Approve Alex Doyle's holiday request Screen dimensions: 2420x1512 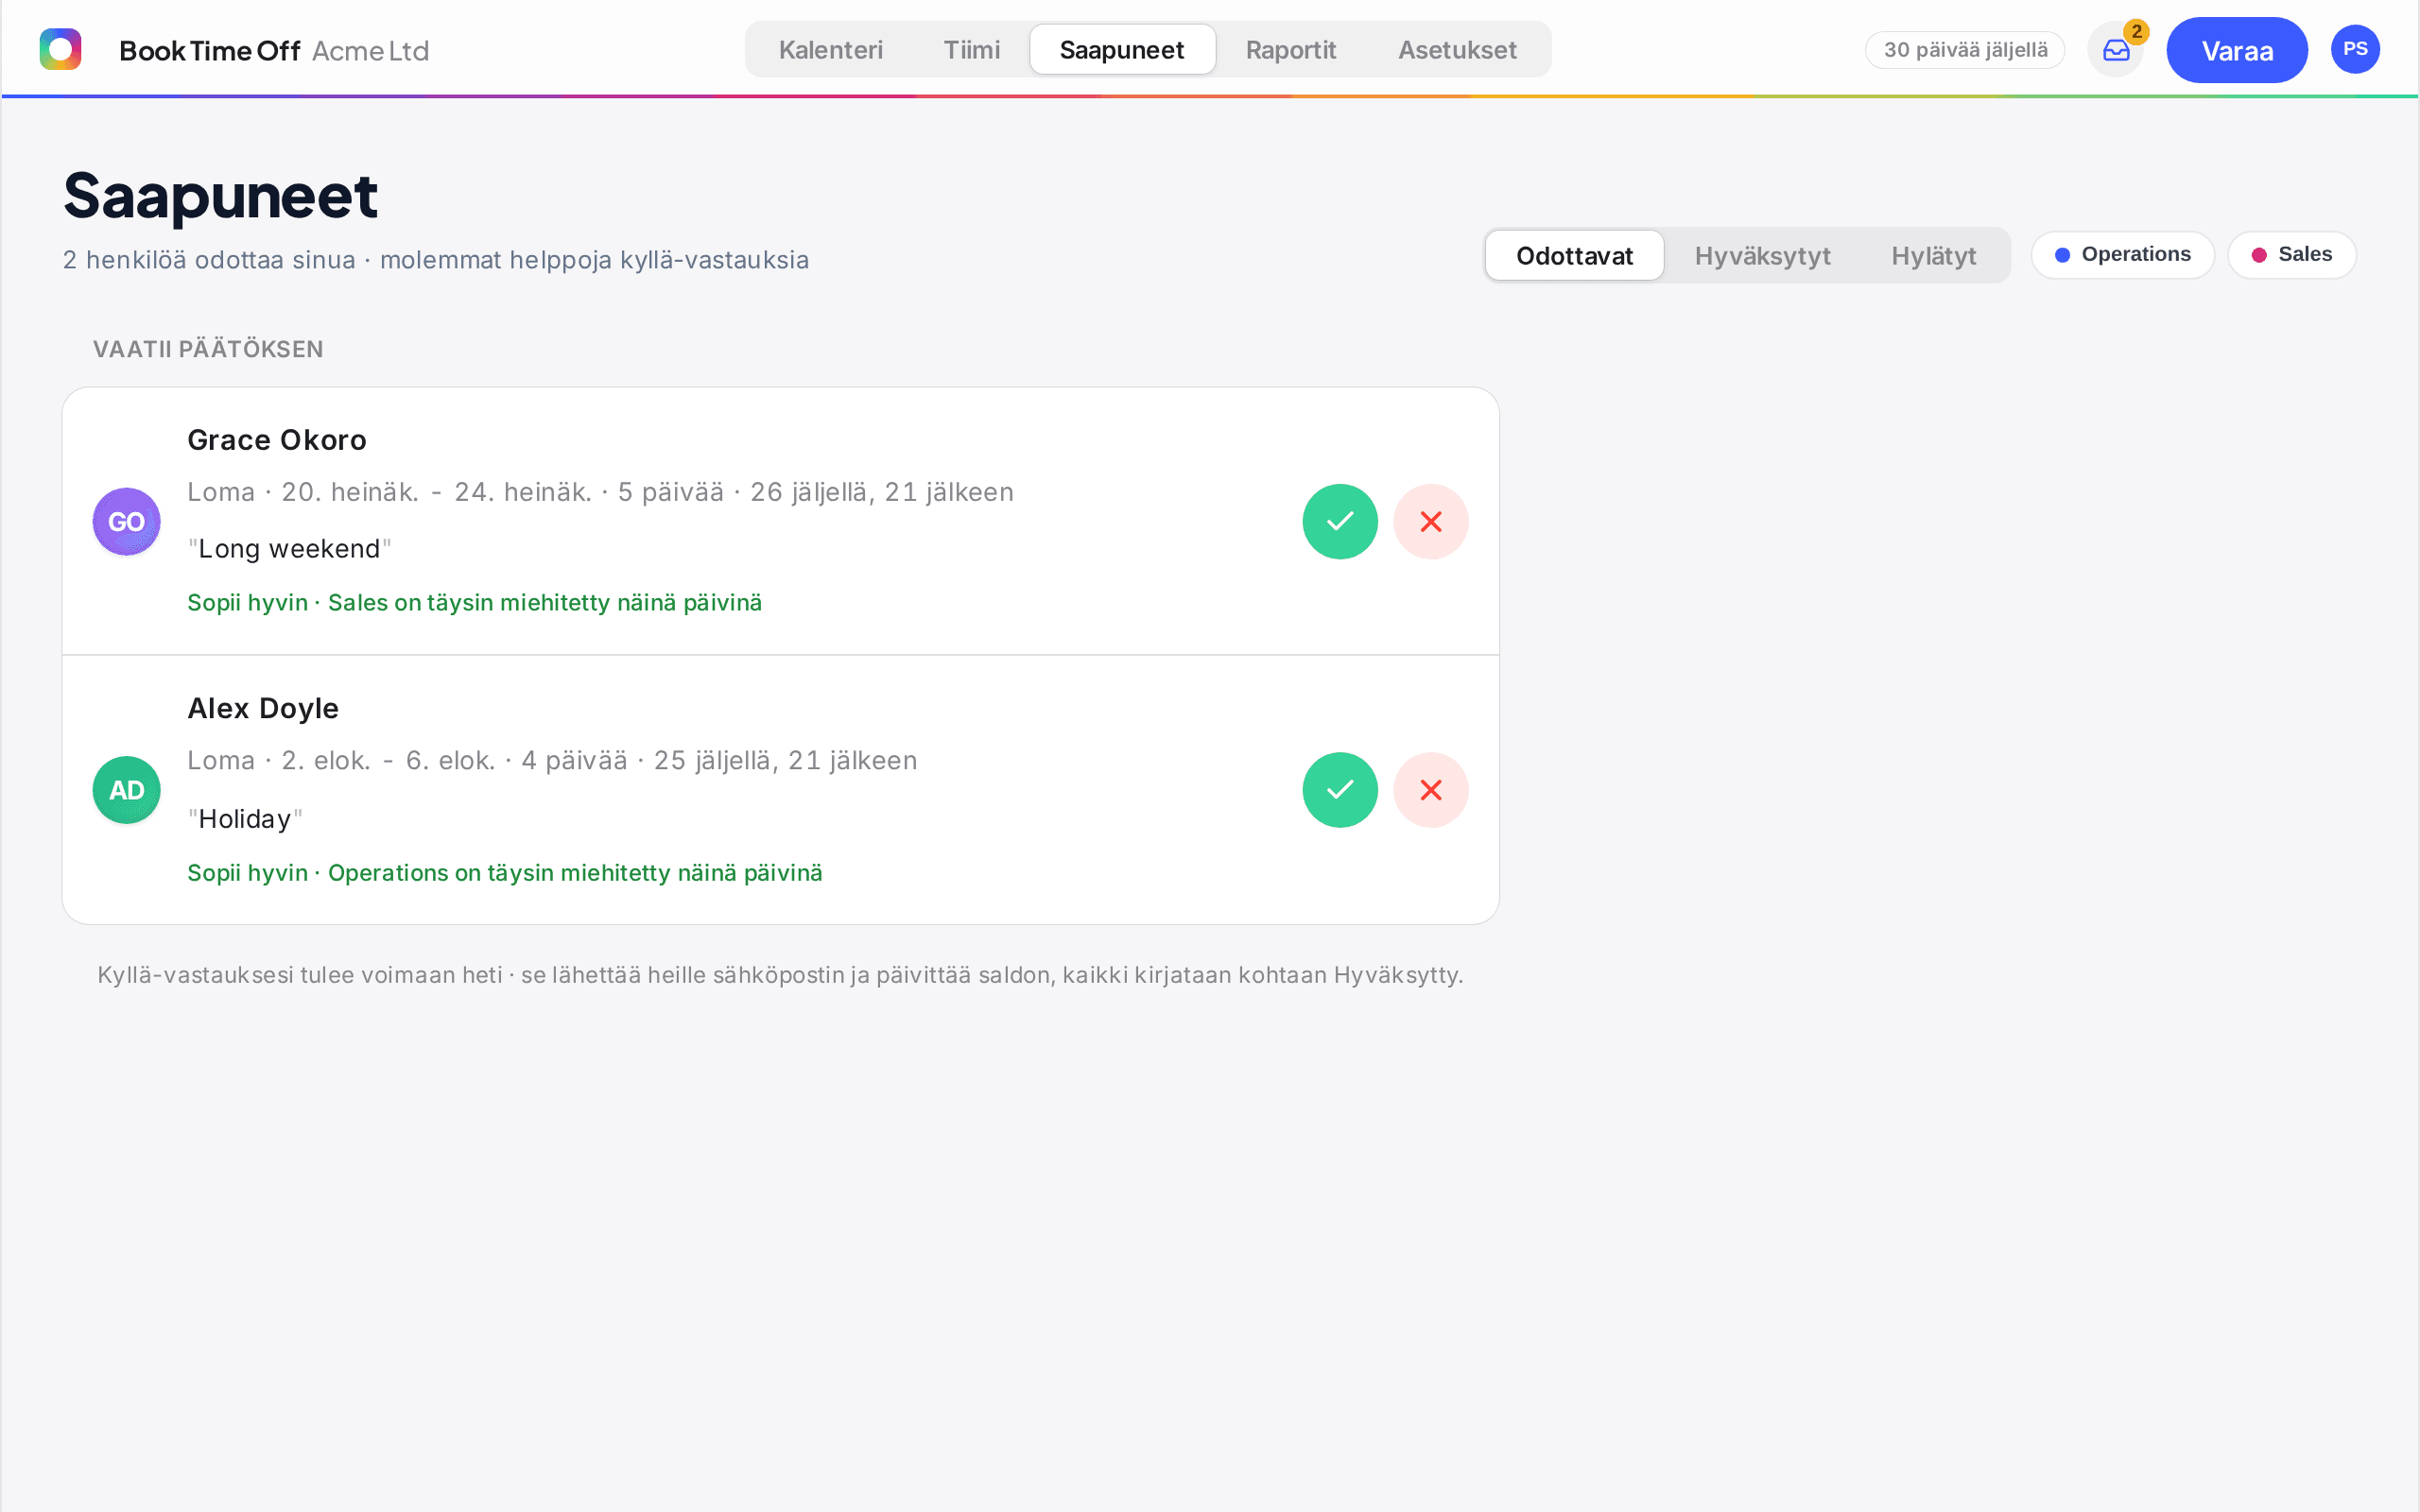pyautogui.click(x=1340, y=790)
